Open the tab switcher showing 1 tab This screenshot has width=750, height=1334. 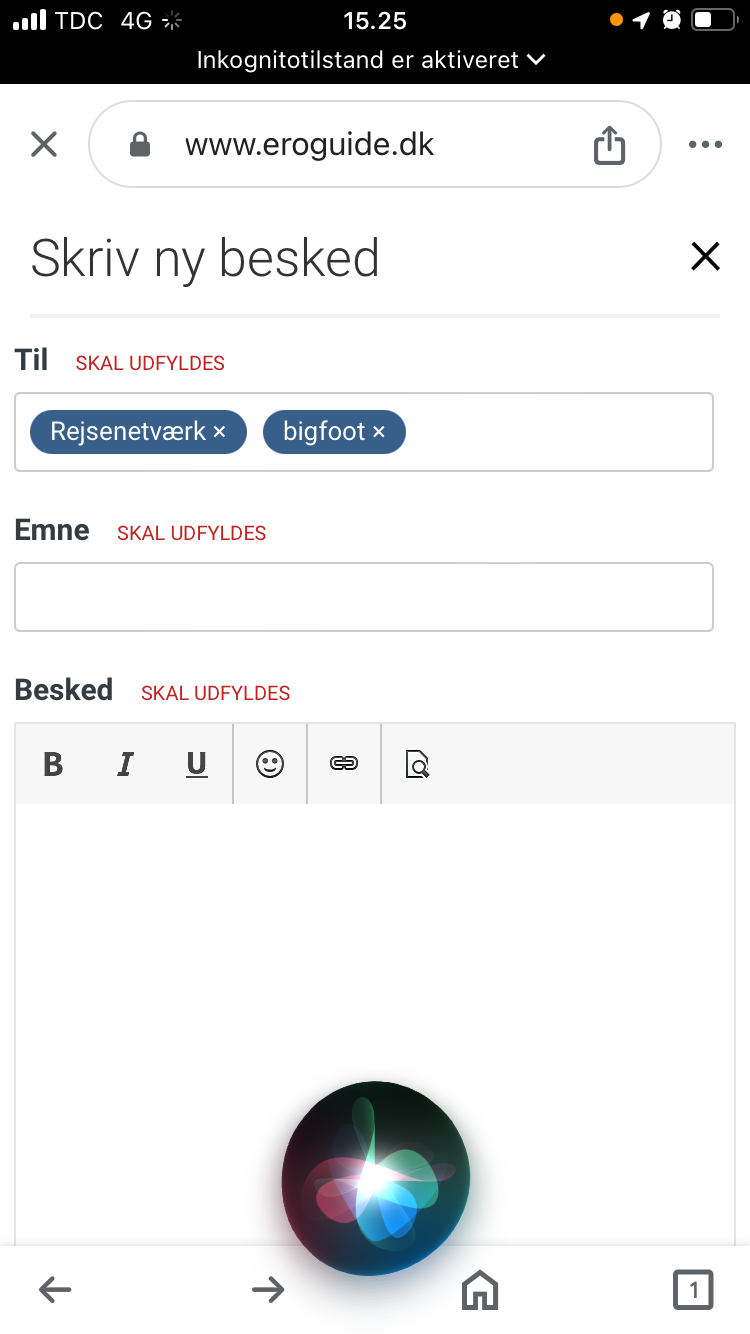693,1290
